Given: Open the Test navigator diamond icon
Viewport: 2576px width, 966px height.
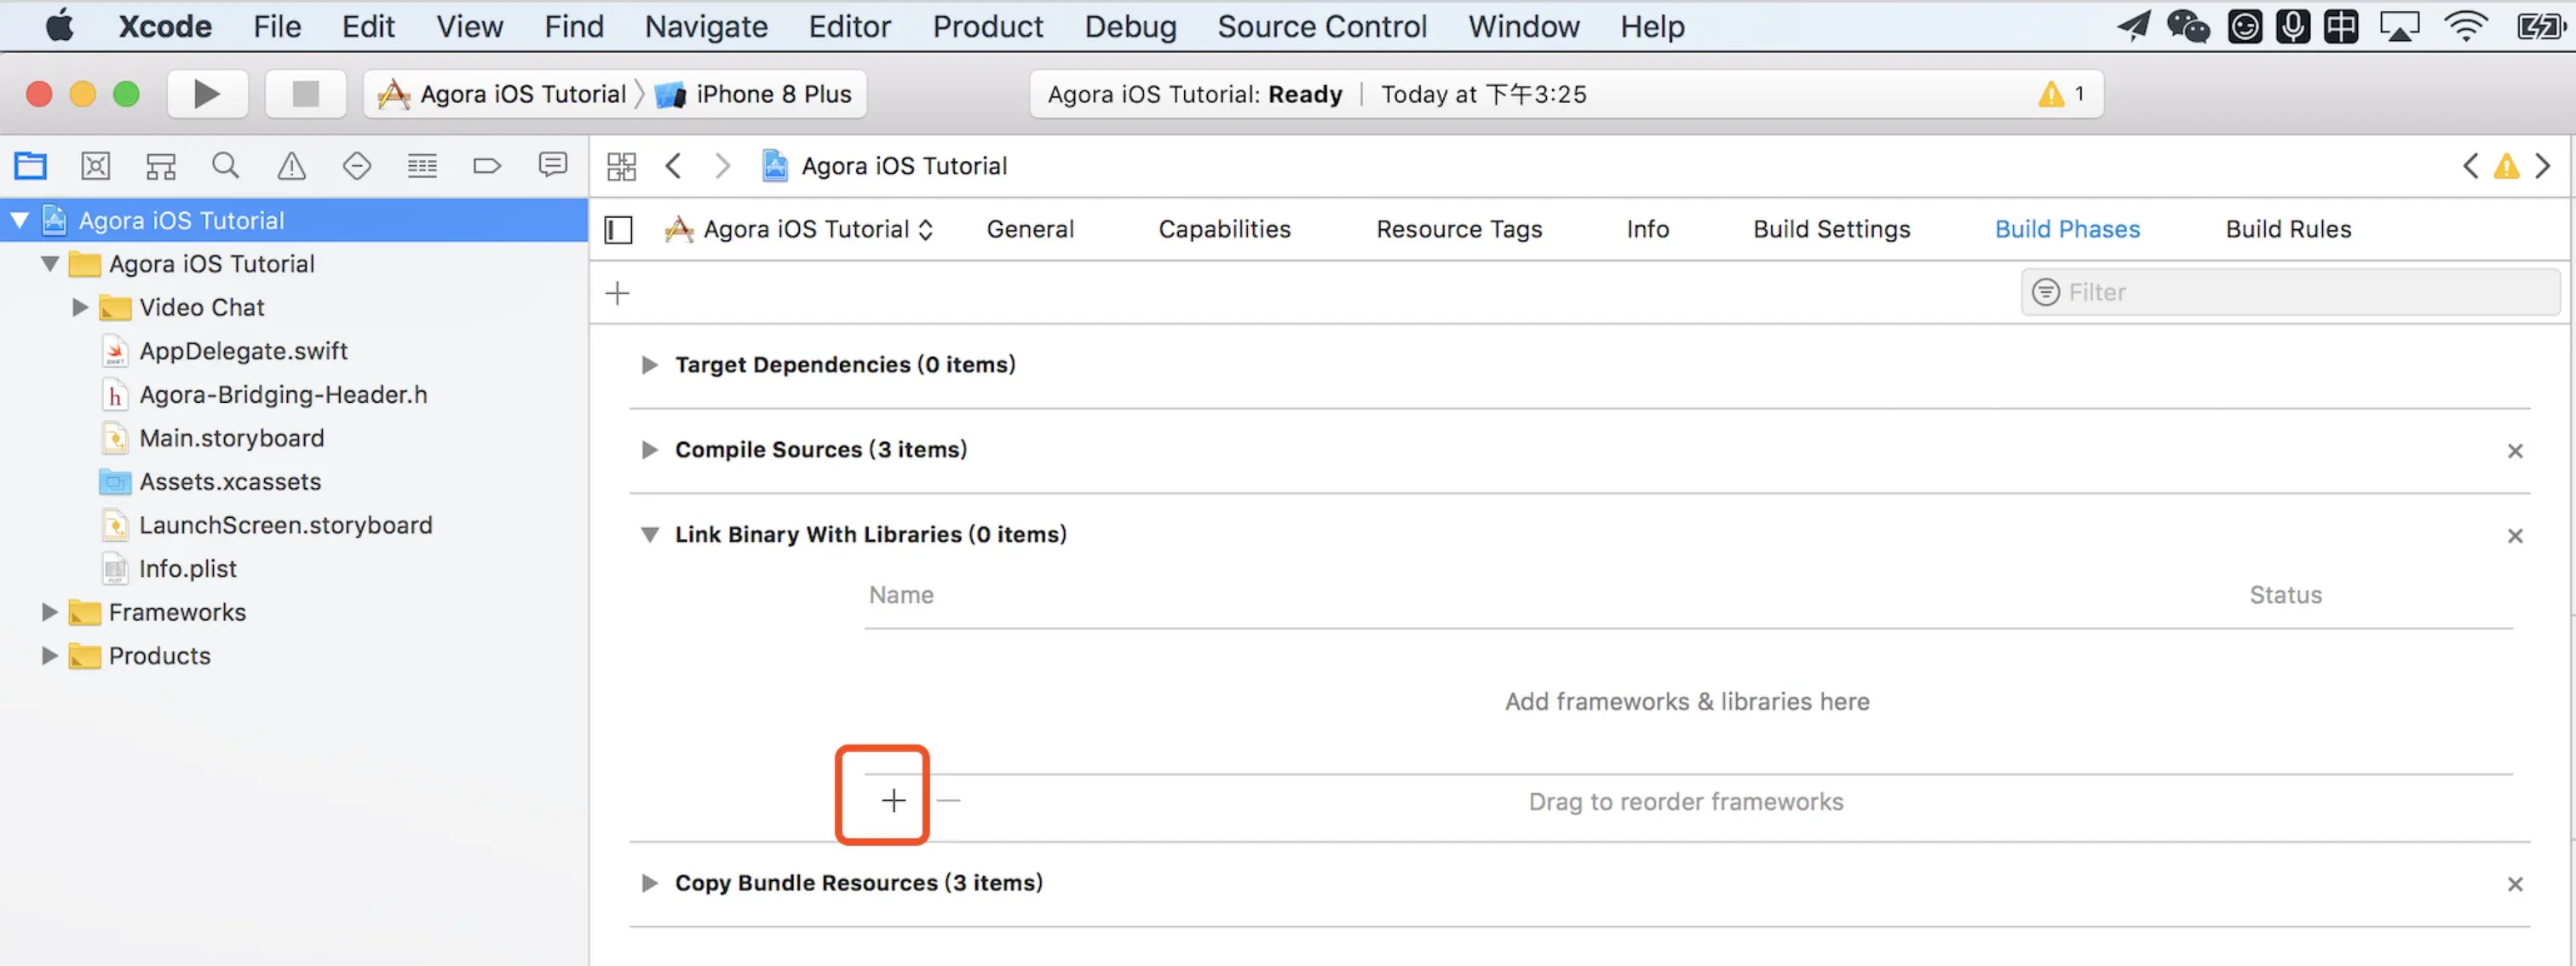Looking at the screenshot, I should (x=357, y=165).
